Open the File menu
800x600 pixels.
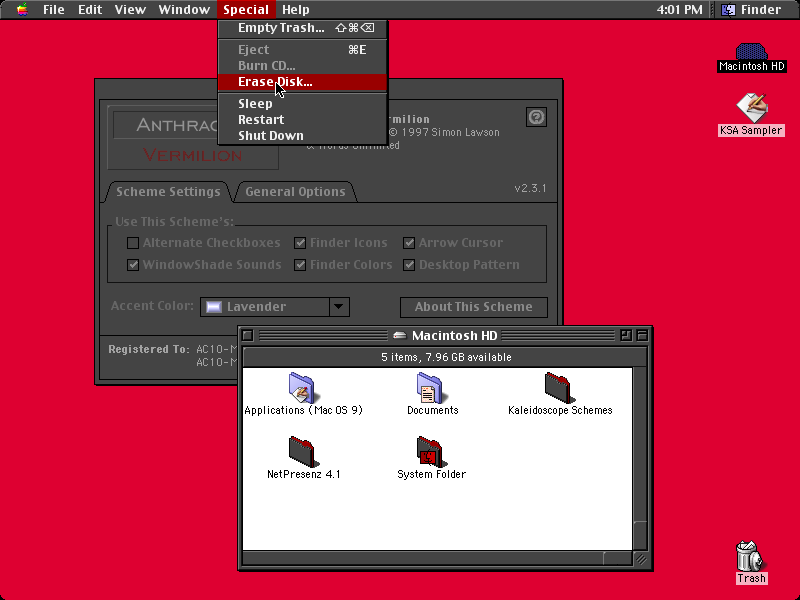pos(54,10)
